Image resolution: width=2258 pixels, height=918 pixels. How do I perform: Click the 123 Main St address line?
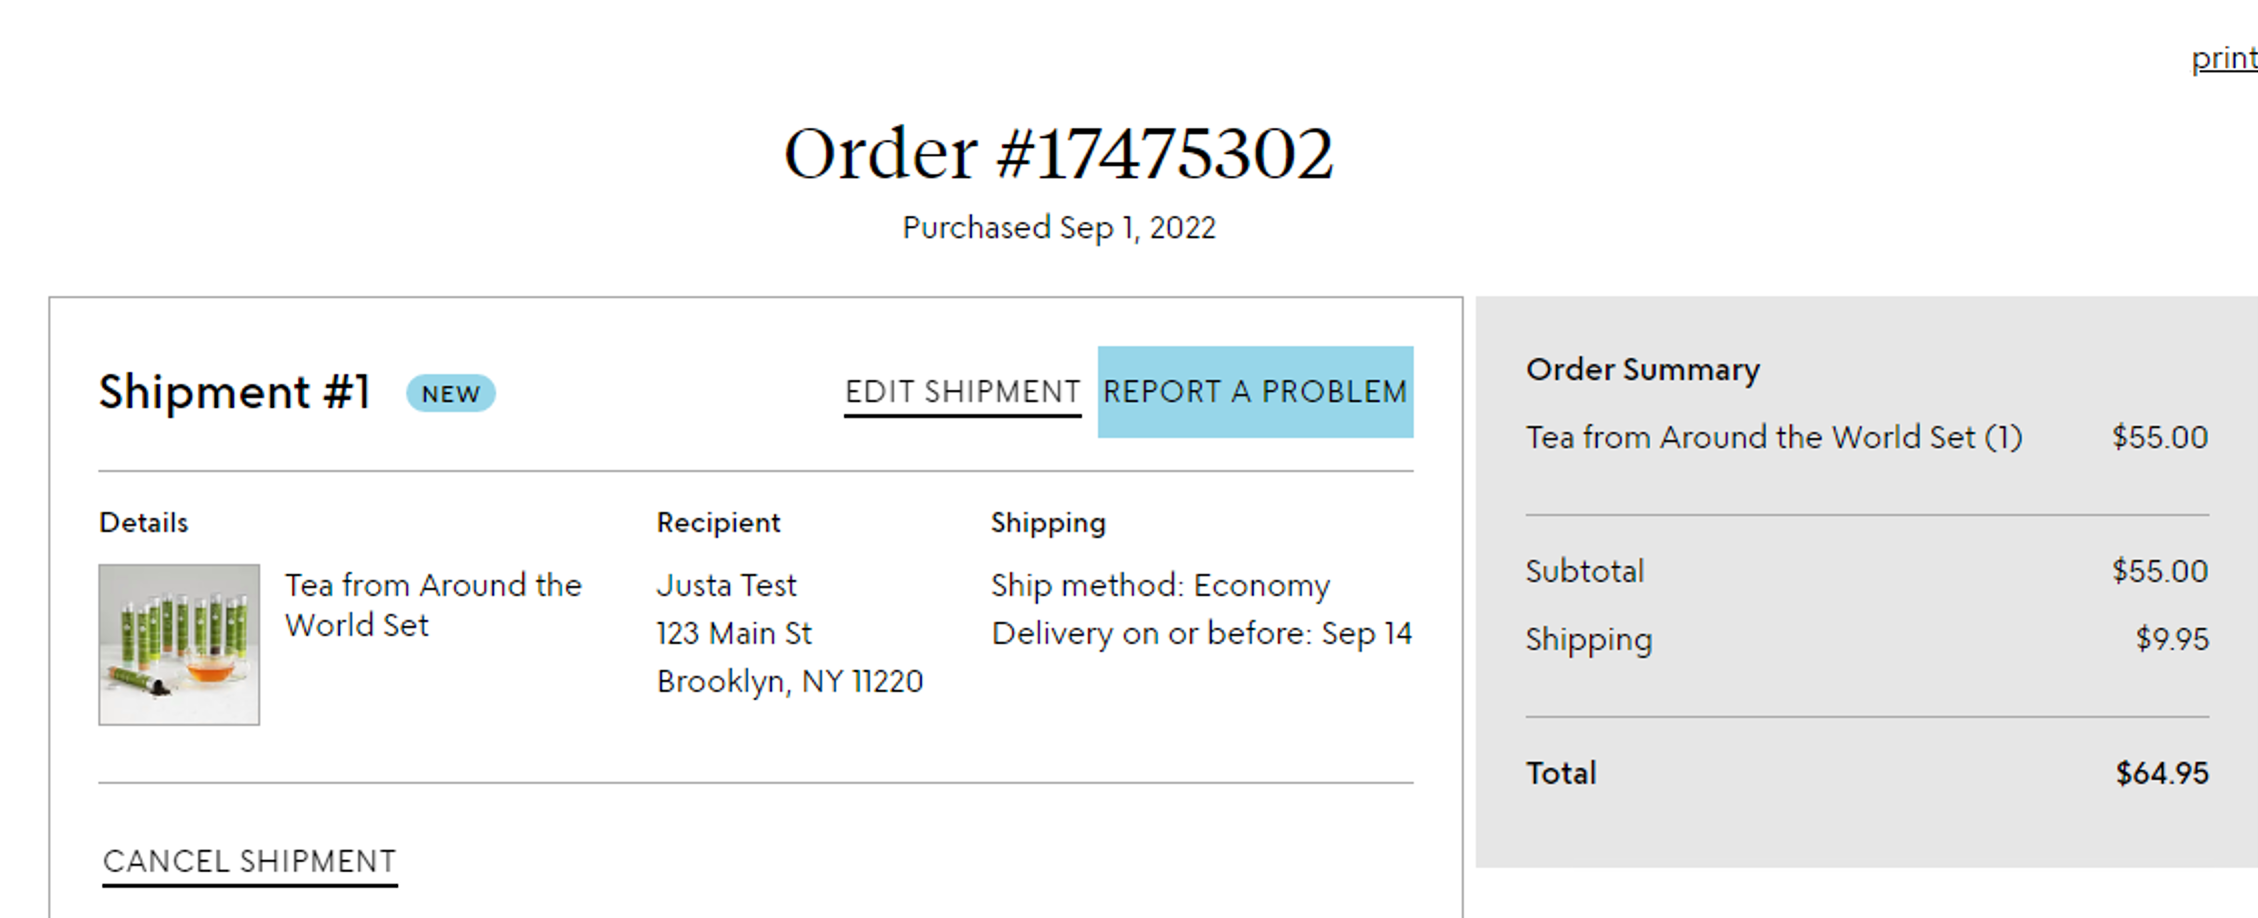click(734, 633)
